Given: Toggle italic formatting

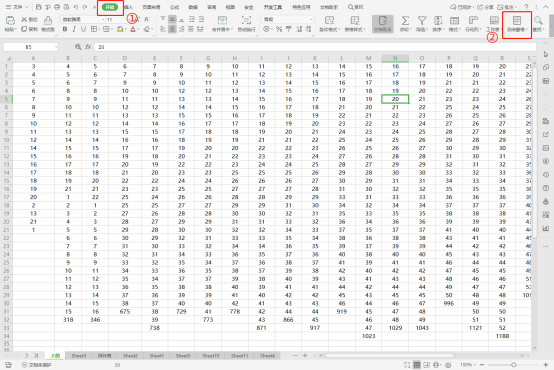Looking at the screenshot, I should click(x=74, y=29).
